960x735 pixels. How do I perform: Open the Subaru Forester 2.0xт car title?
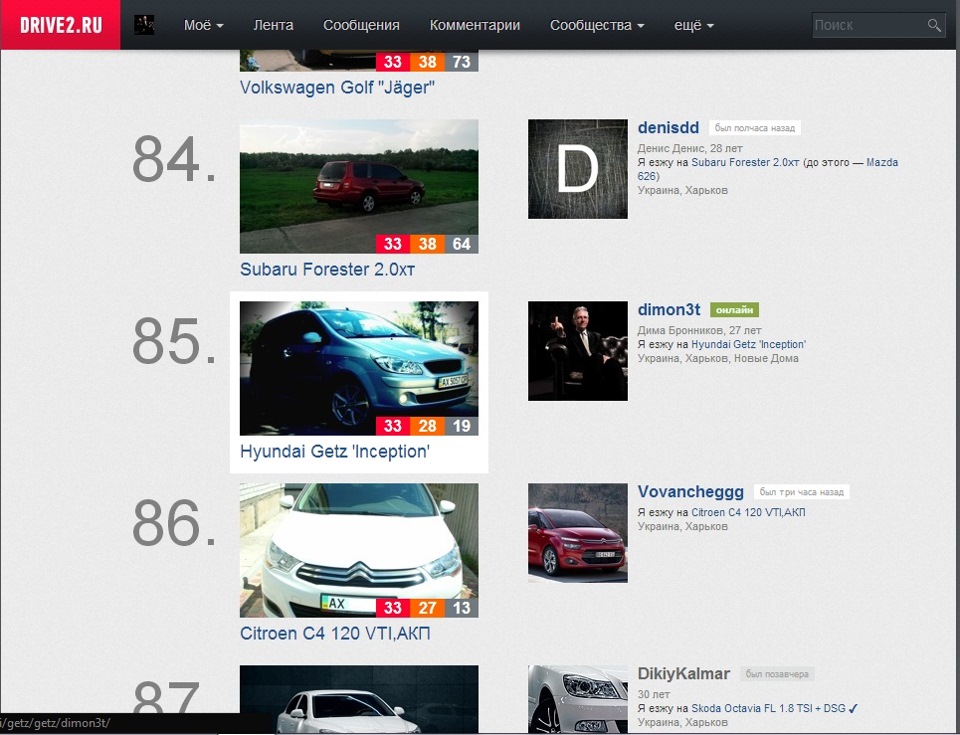click(328, 269)
